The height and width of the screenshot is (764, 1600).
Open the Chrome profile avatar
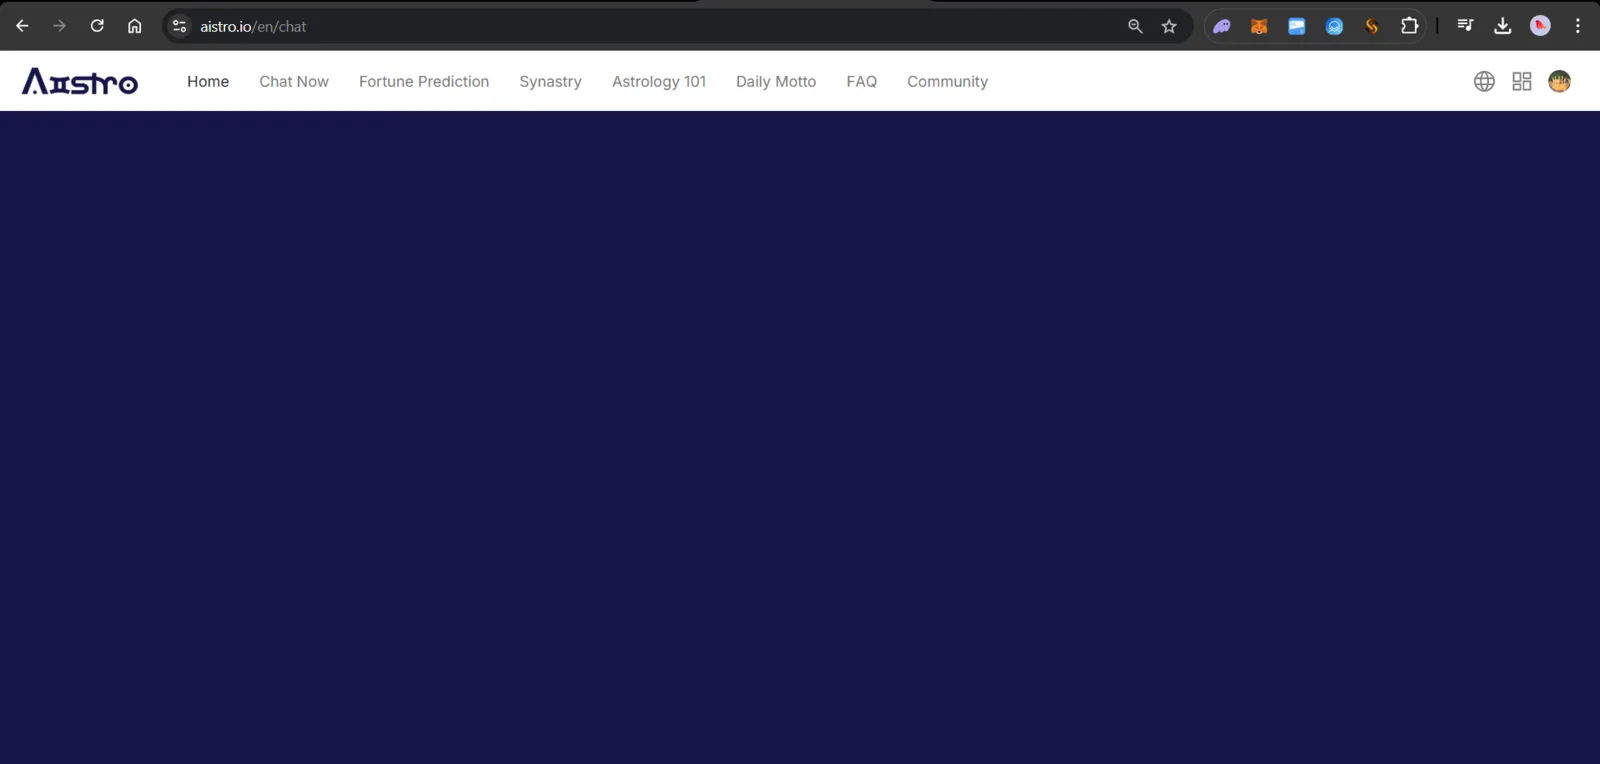pyautogui.click(x=1541, y=26)
